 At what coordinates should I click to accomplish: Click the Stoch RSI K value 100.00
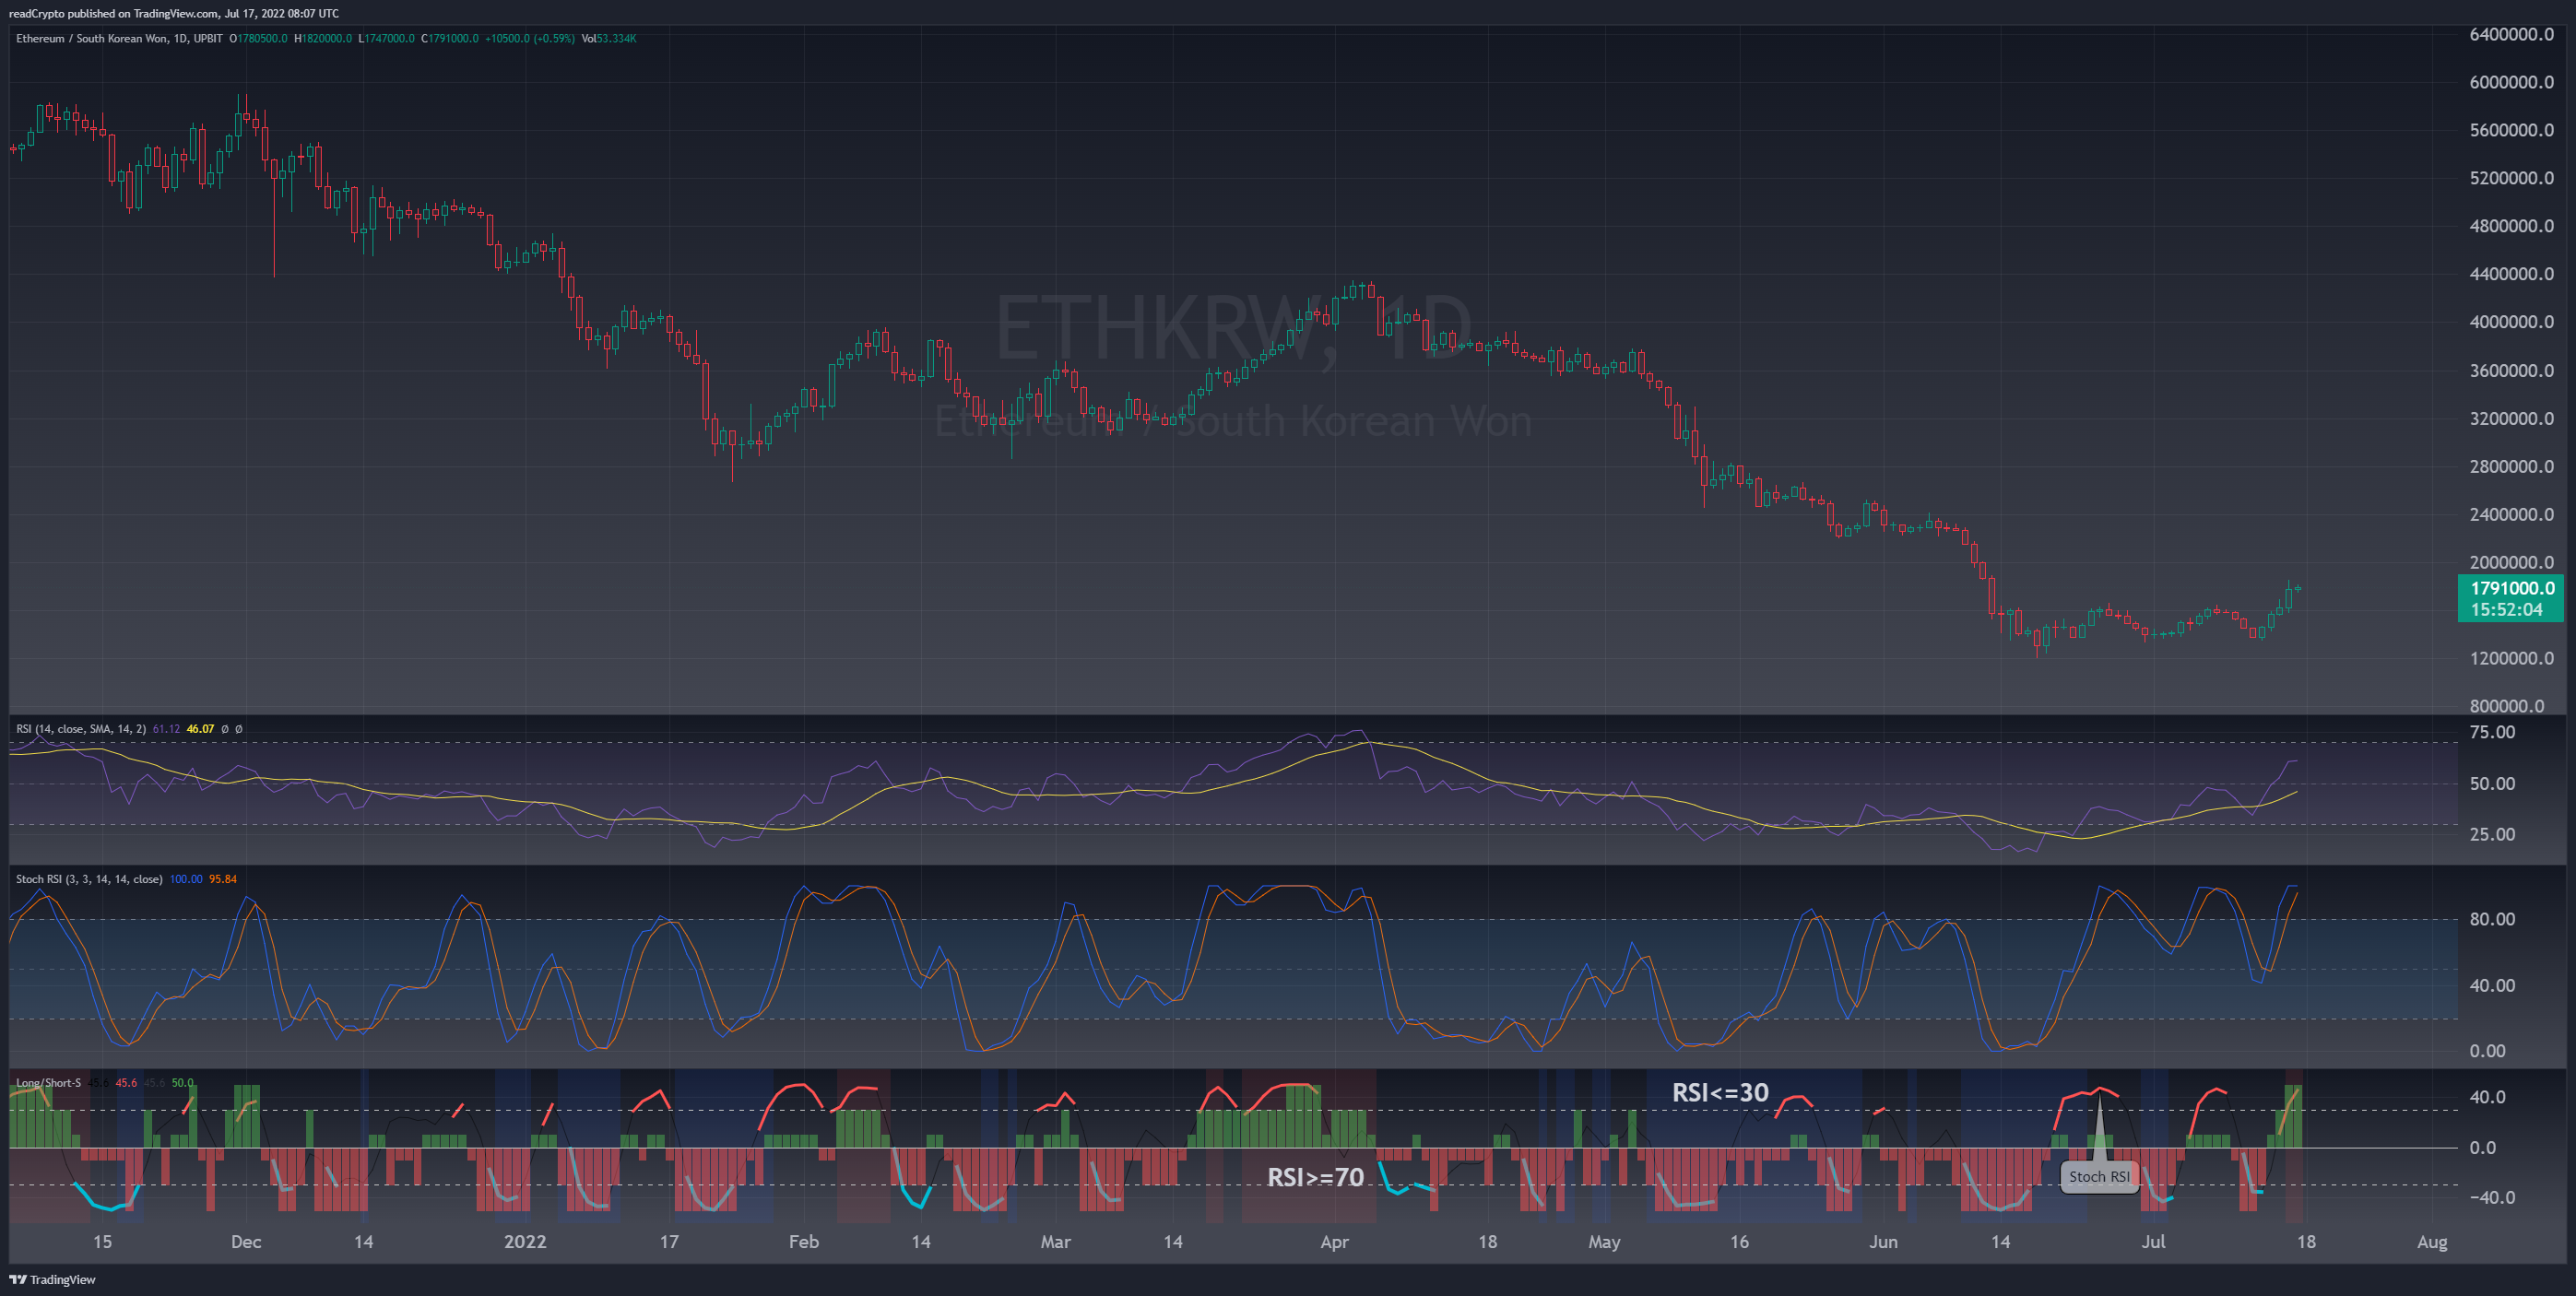(186, 879)
